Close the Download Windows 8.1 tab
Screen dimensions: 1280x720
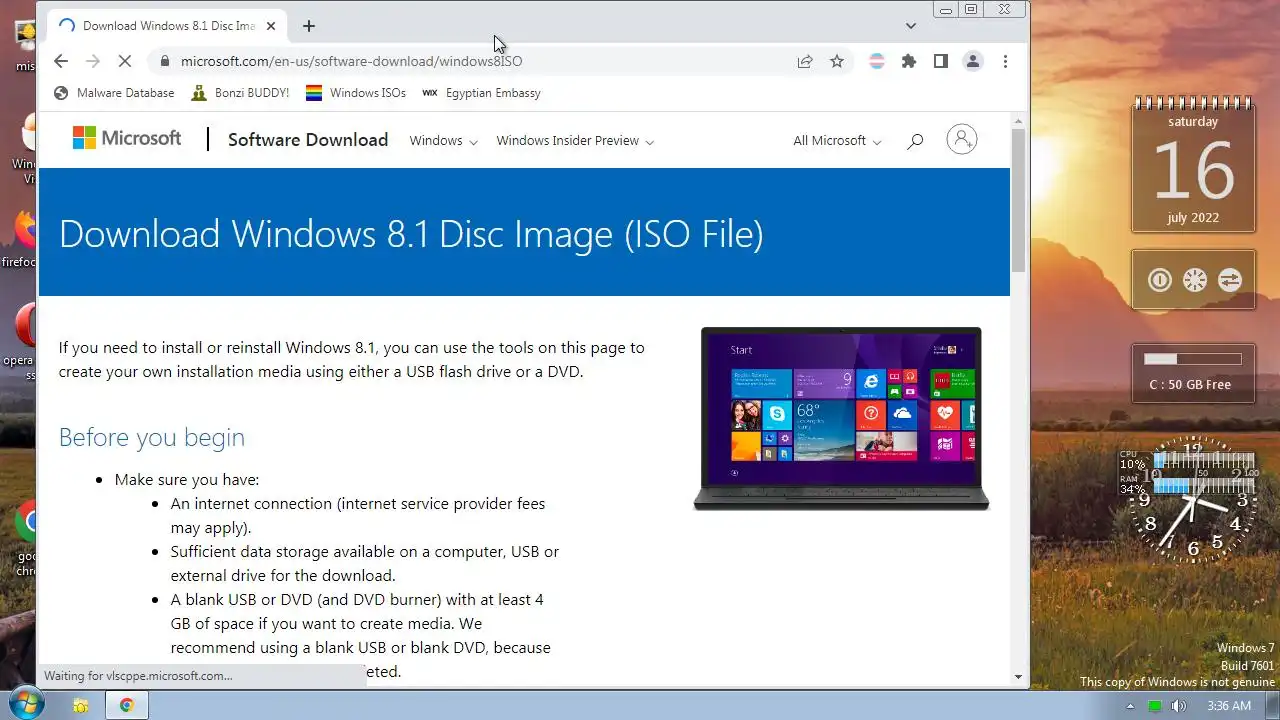pos(271,26)
